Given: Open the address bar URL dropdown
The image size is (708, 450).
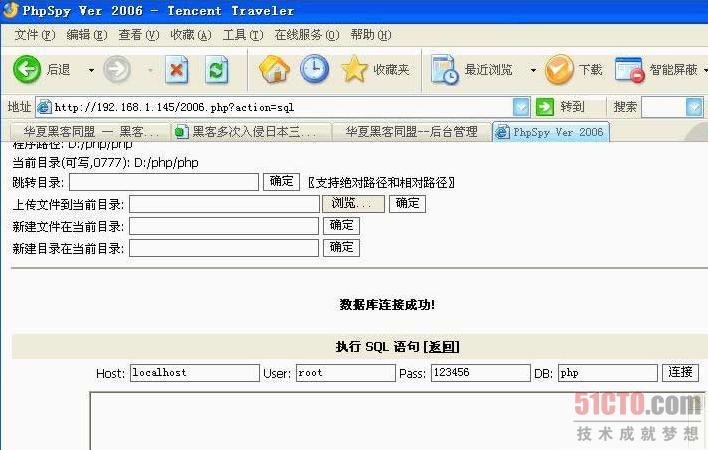Looking at the screenshot, I should tap(521, 107).
